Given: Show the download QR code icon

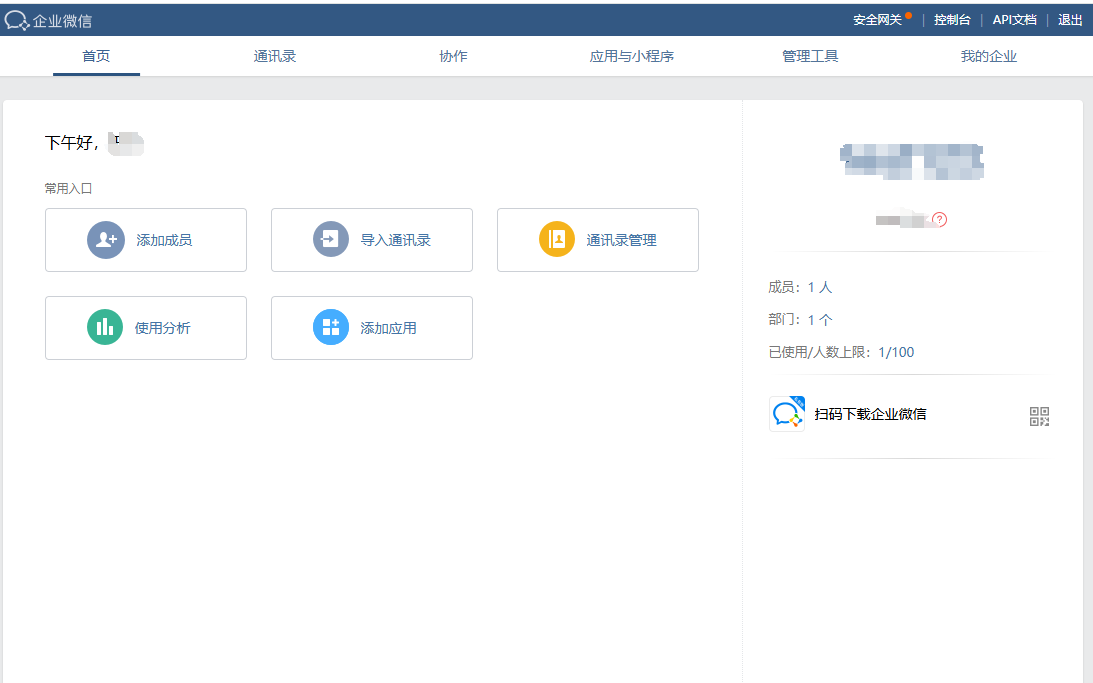Looking at the screenshot, I should tap(1039, 417).
